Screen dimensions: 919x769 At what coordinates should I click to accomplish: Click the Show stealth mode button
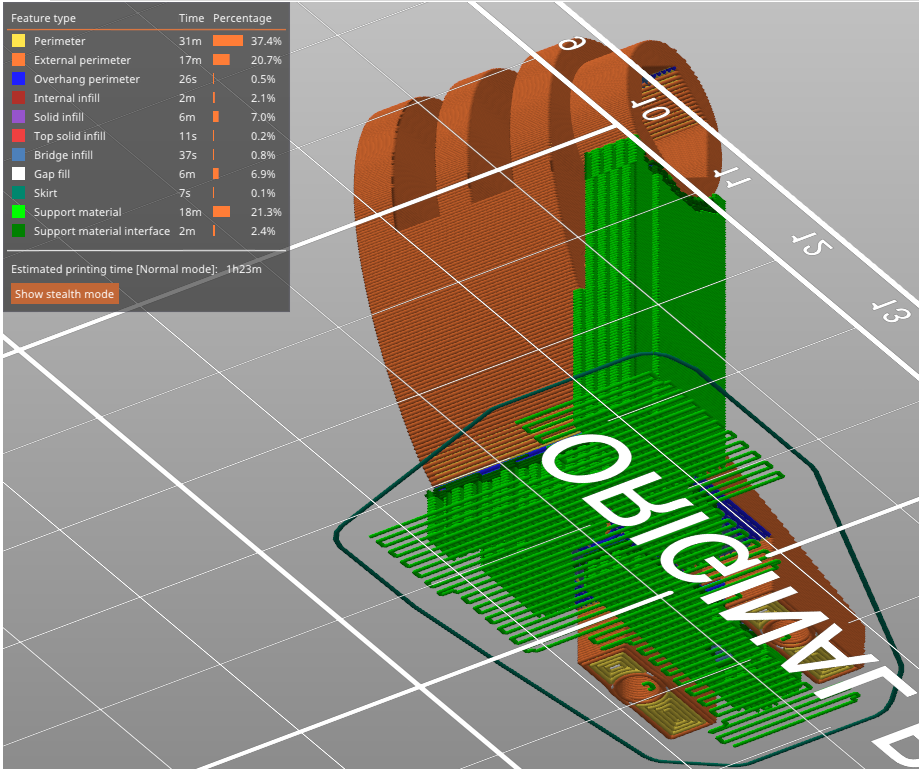click(64, 294)
